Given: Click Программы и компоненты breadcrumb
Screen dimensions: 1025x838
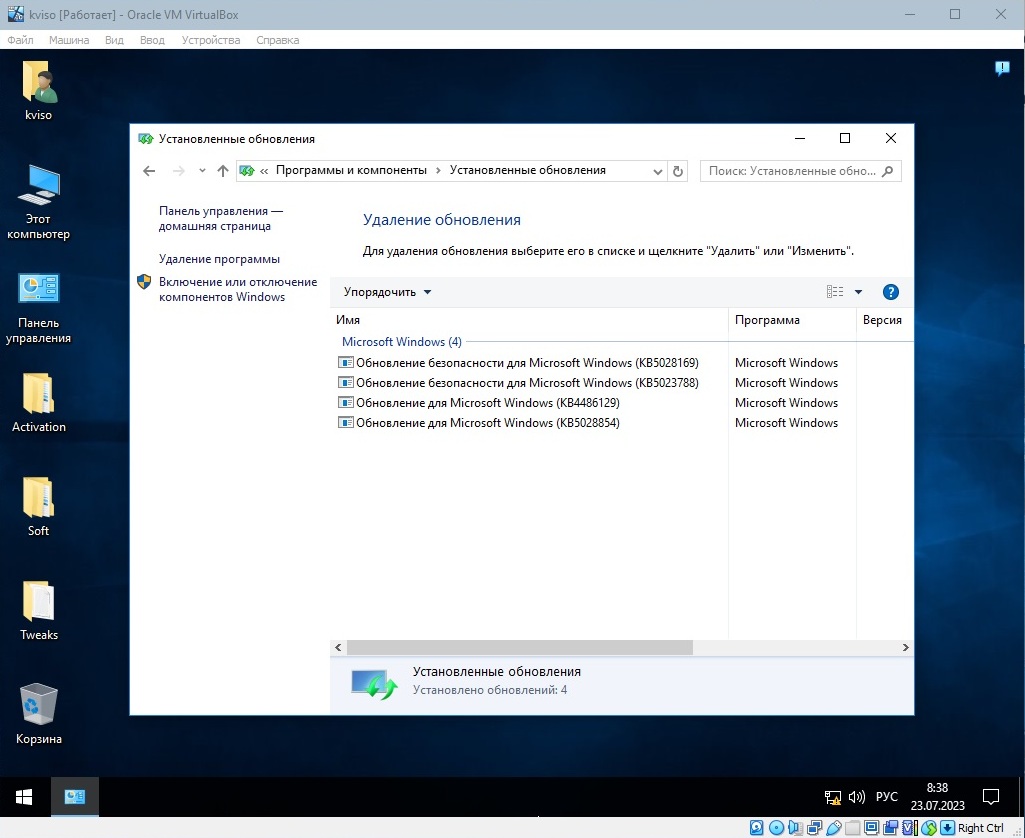Looking at the screenshot, I should 351,171.
